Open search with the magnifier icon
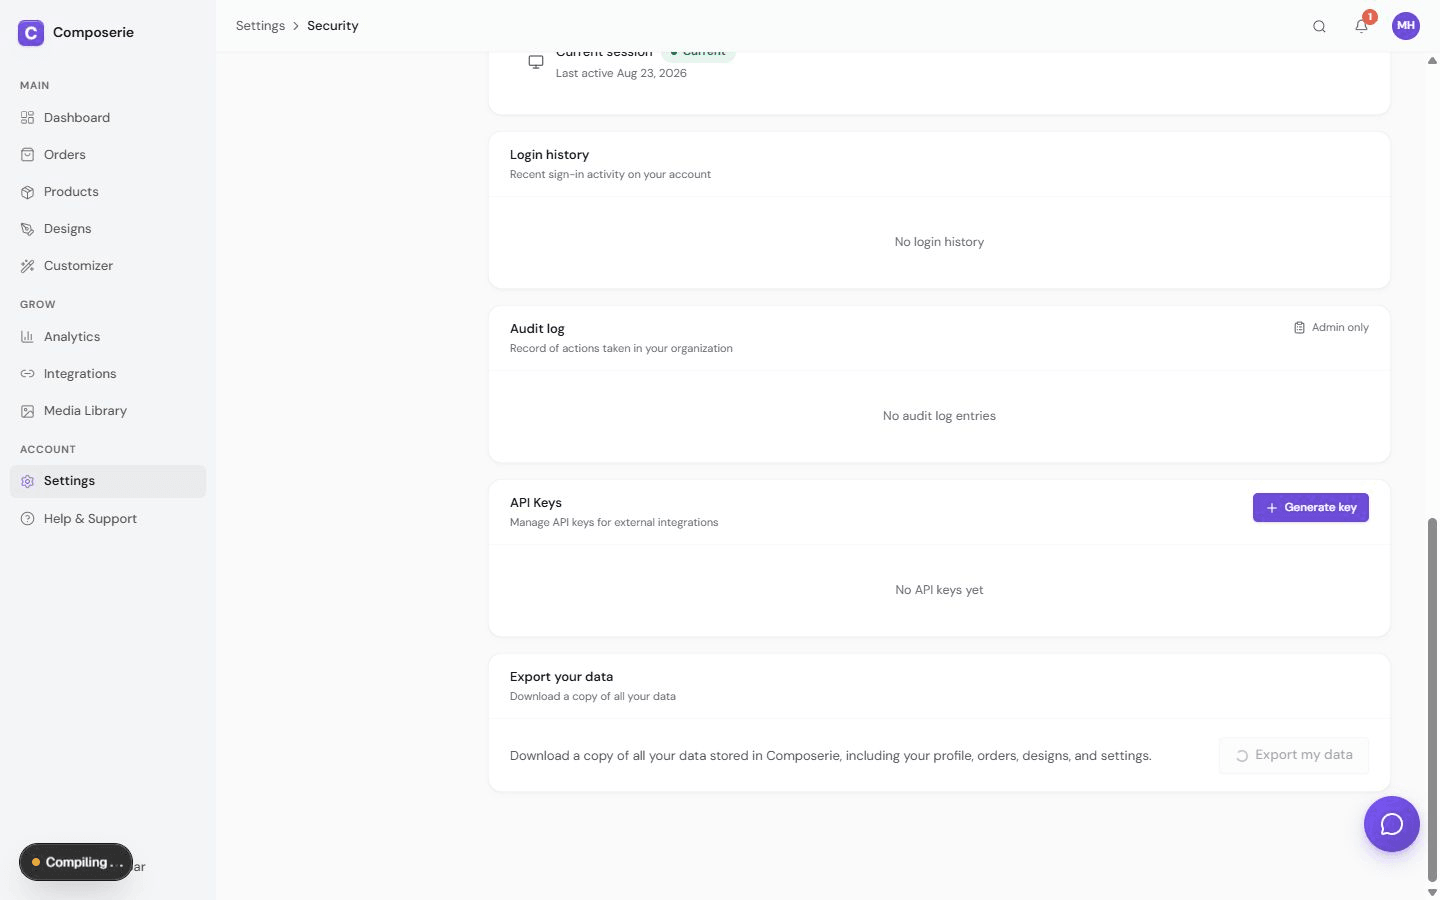The height and width of the screenshot is (900, 1440). pyautogui.click(x=1319, y=26)
